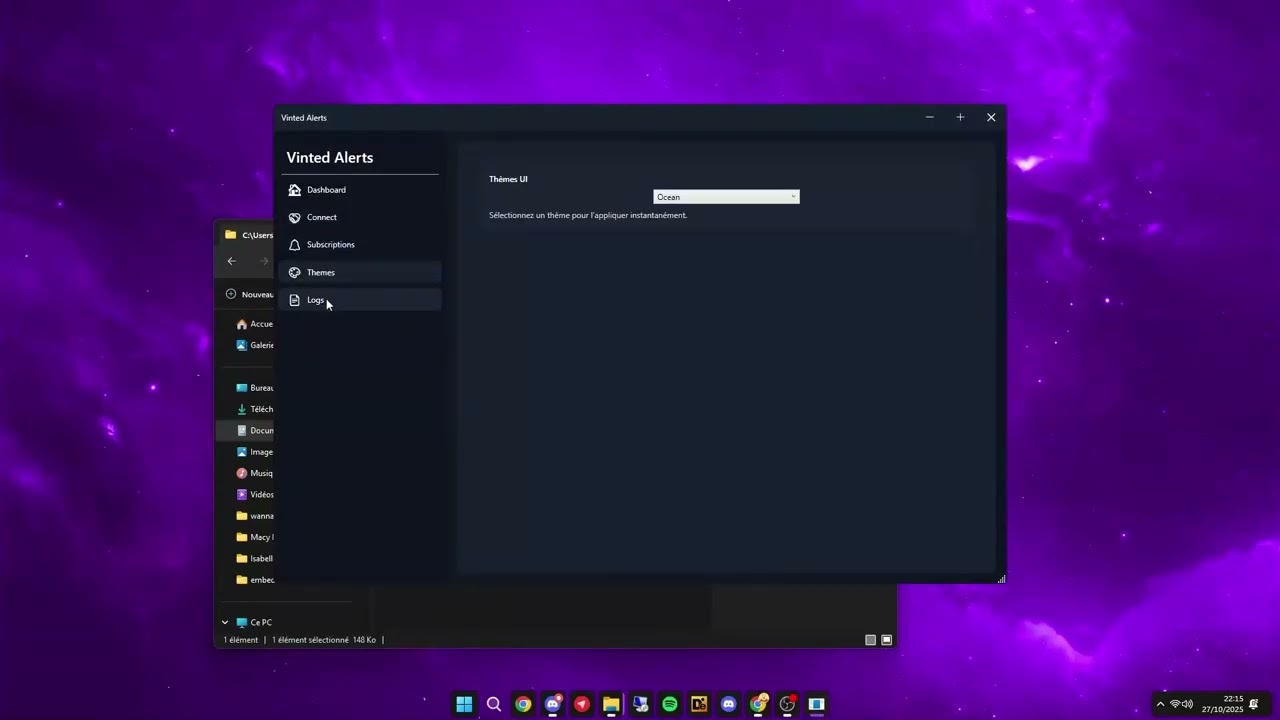The width and height of the screenshot is (1280, 720).
Task: Select the C:\Users tab in File Explorer
Action: tap(249, 235)
